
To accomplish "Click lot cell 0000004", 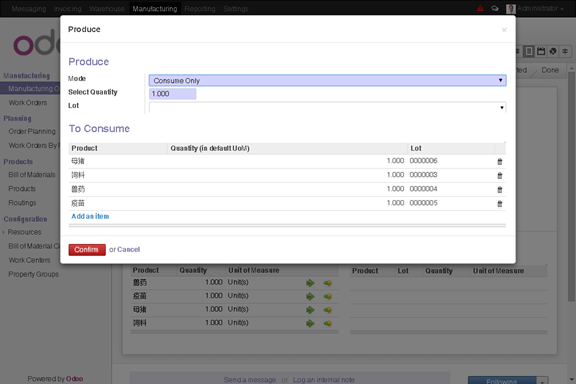I will [x=424, y=189].
